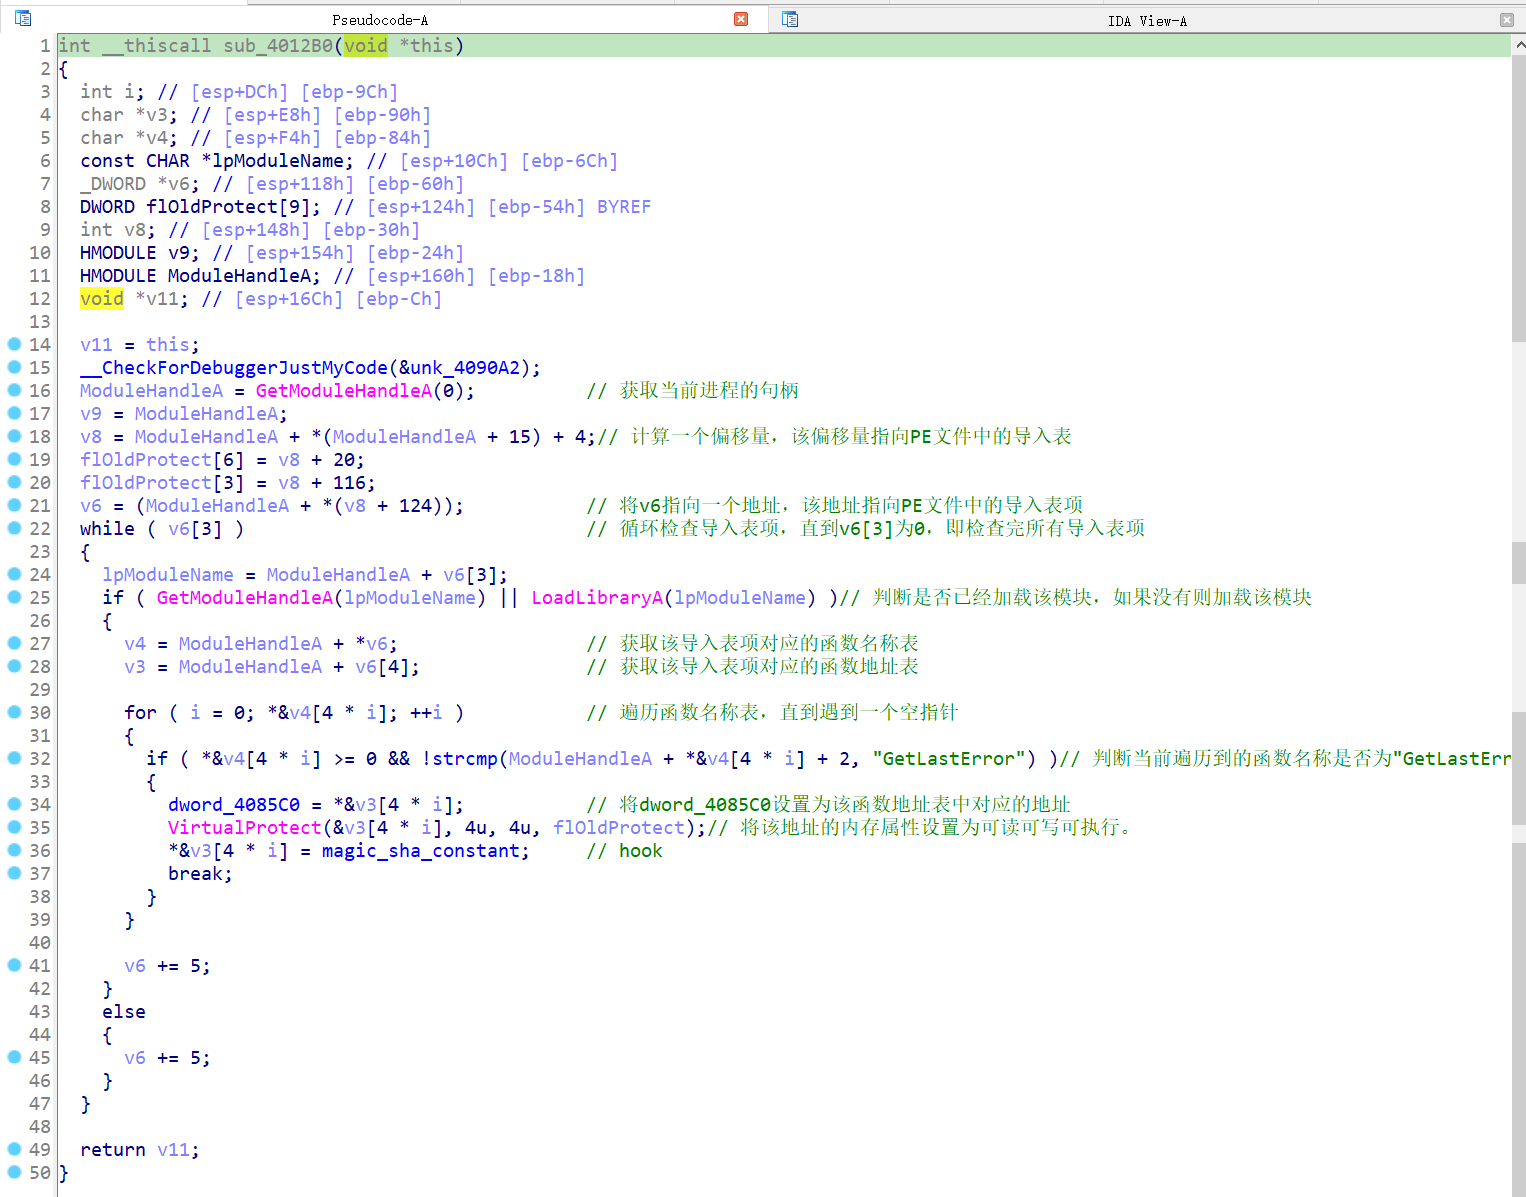
Task: Click dword_4085C0 variable on line 34
Action: [234, 804]
